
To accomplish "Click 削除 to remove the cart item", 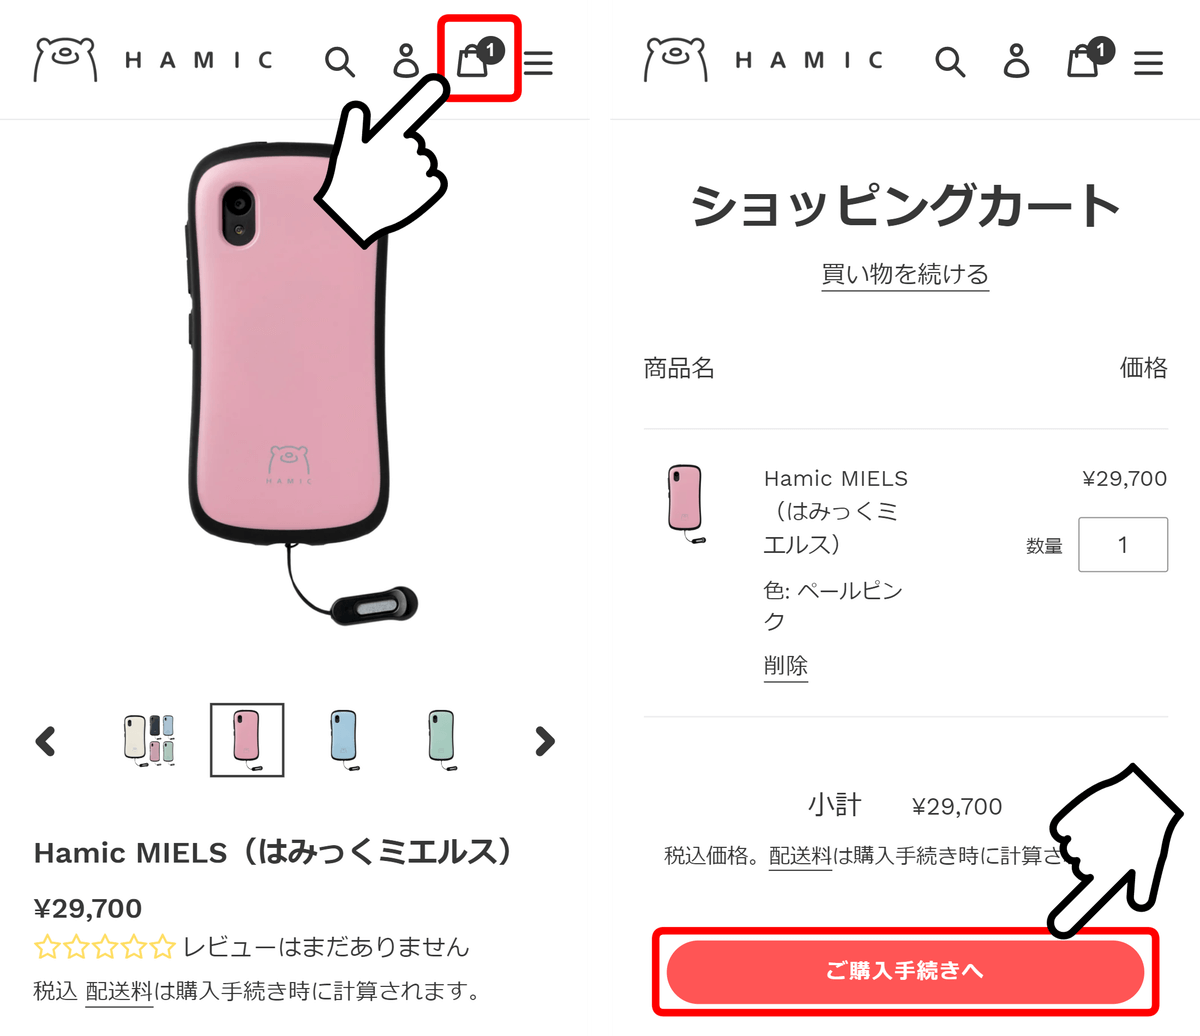I will pos(785,666).
